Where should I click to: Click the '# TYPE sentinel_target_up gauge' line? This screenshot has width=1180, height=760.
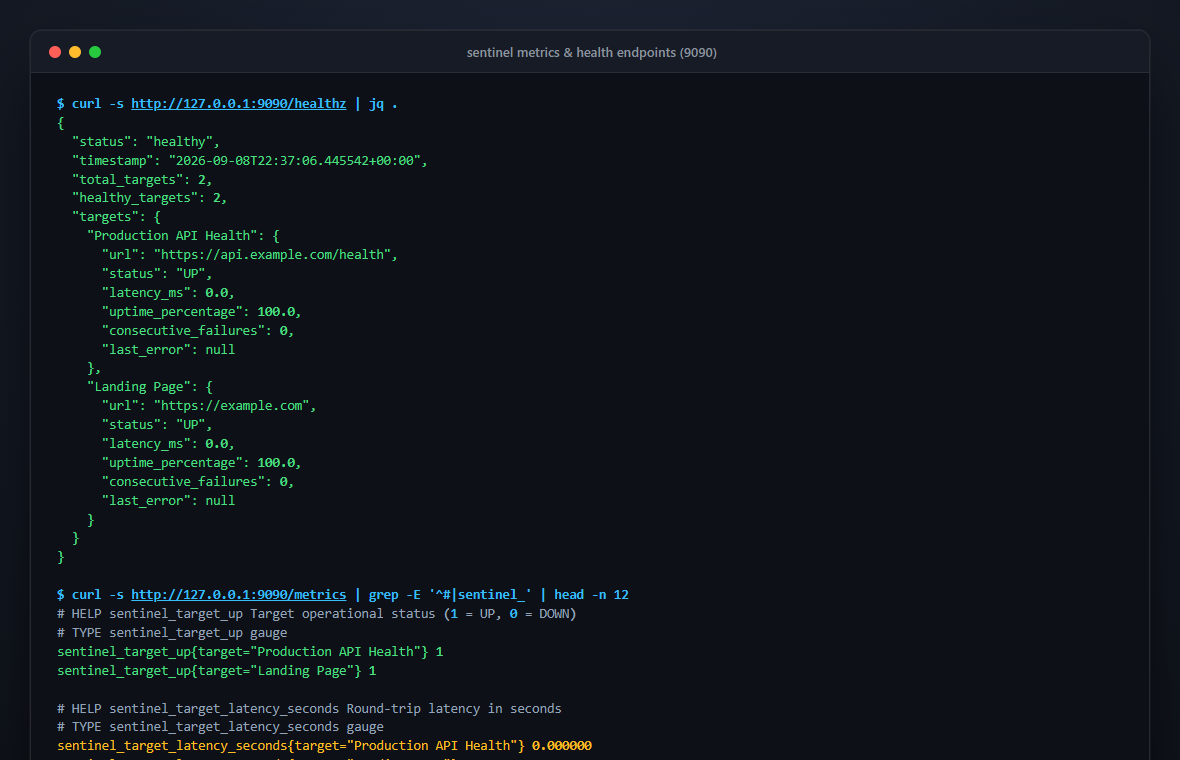tap(172, 633)
